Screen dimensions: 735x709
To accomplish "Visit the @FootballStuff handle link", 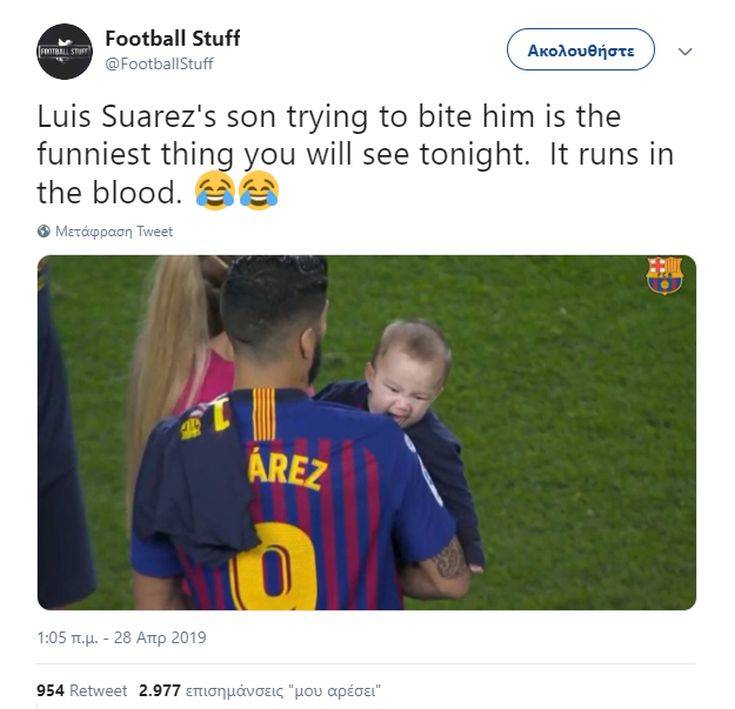I will 159,64.
